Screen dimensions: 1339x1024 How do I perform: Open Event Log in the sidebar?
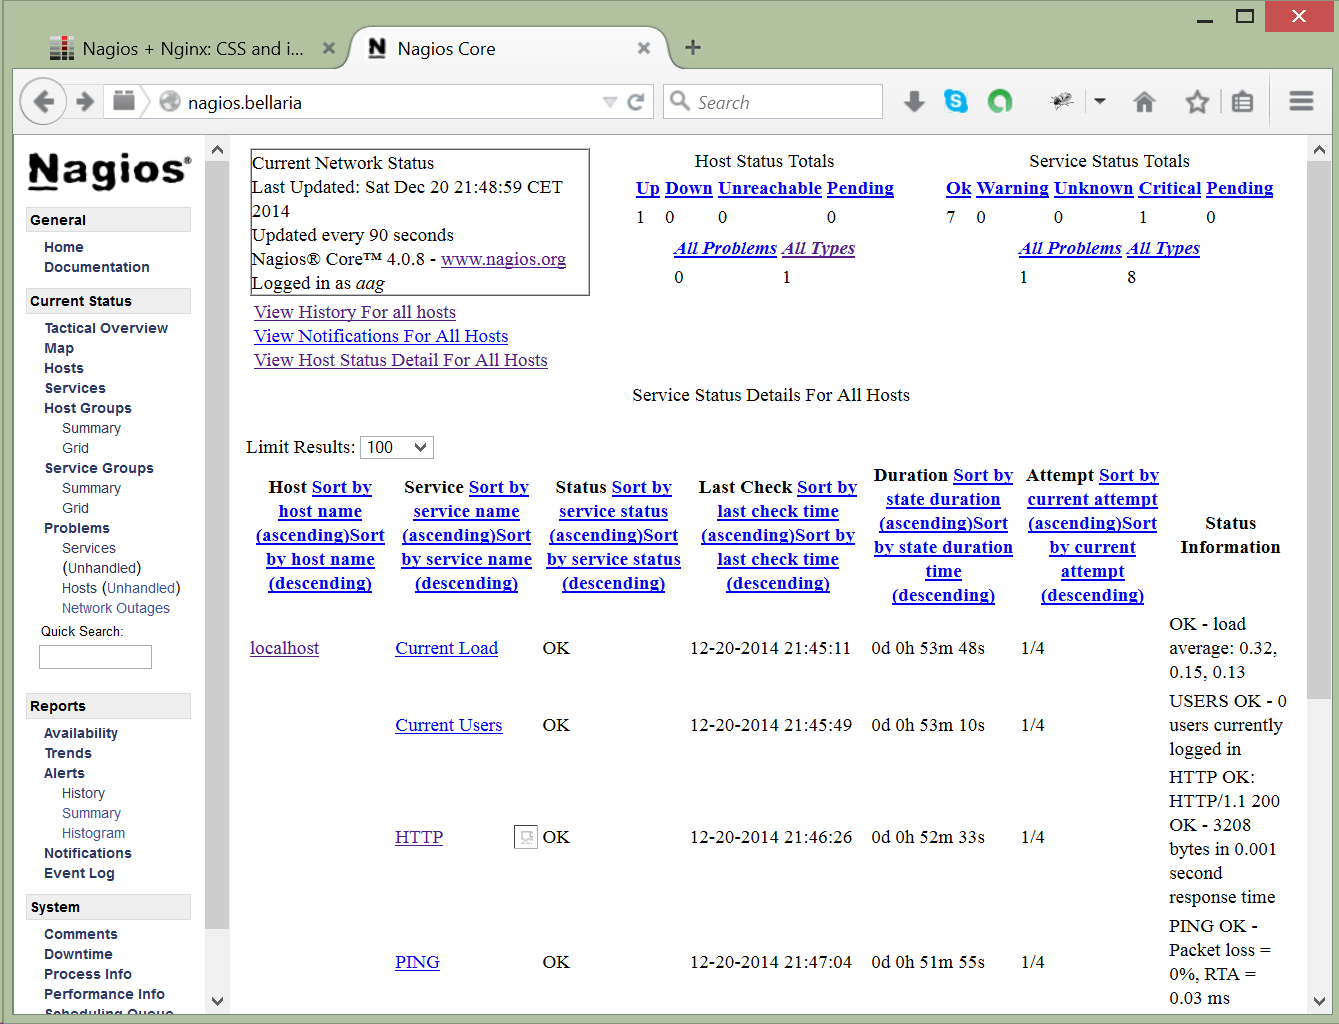click(79, 873)
